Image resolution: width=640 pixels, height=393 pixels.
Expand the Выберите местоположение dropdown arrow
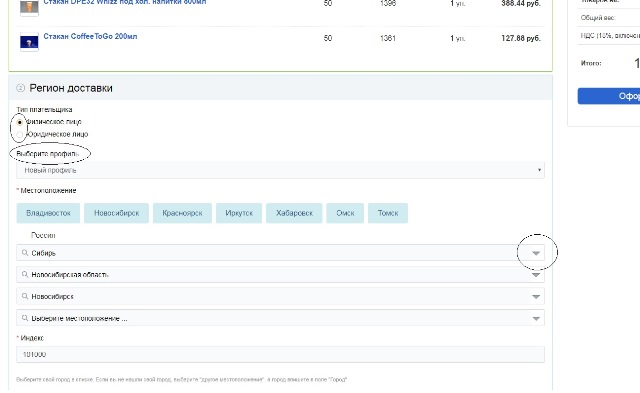click(x=536, y=318)
